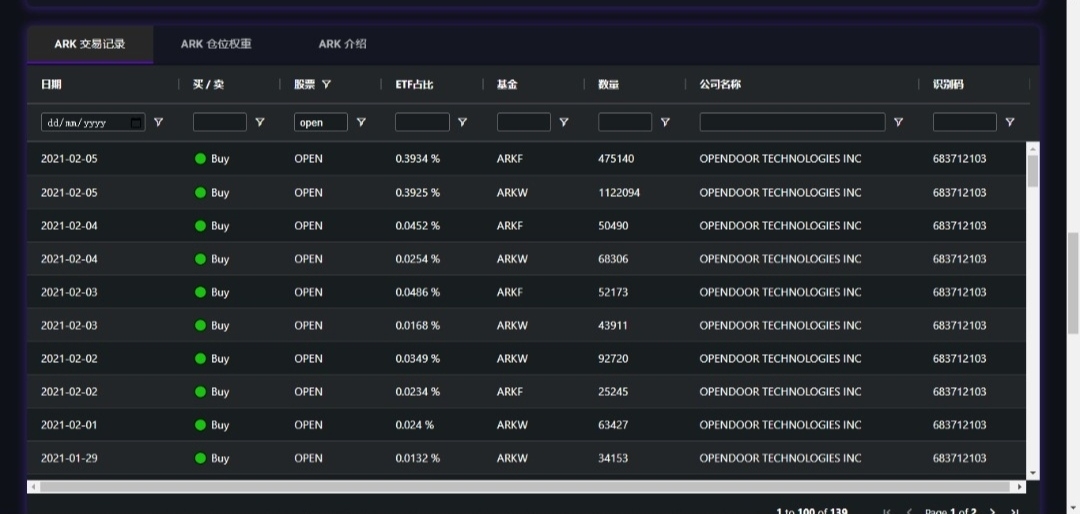
Task: Focus the ETF占比 filter input box
Action: click(x=422, y=122)
